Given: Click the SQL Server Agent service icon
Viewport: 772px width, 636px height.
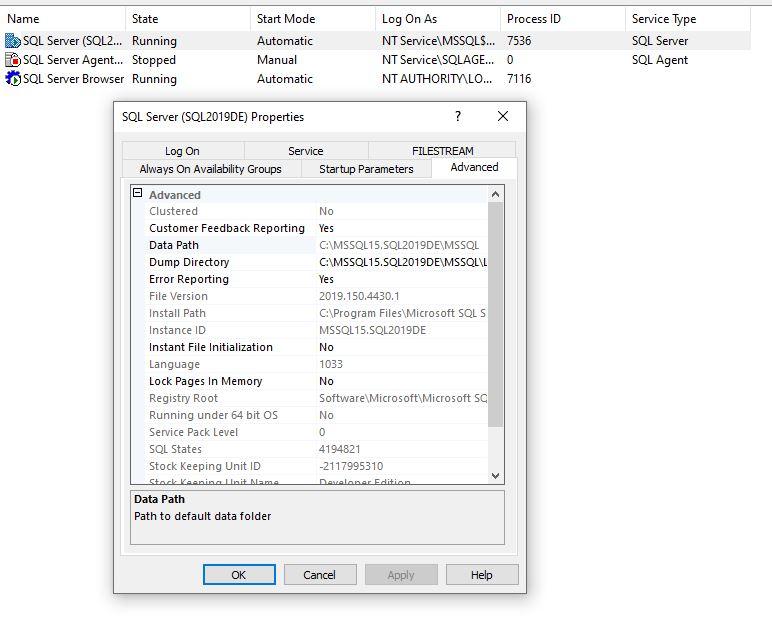Looking at the screenshot, I should pyautogui.click(x=13, y=60).
